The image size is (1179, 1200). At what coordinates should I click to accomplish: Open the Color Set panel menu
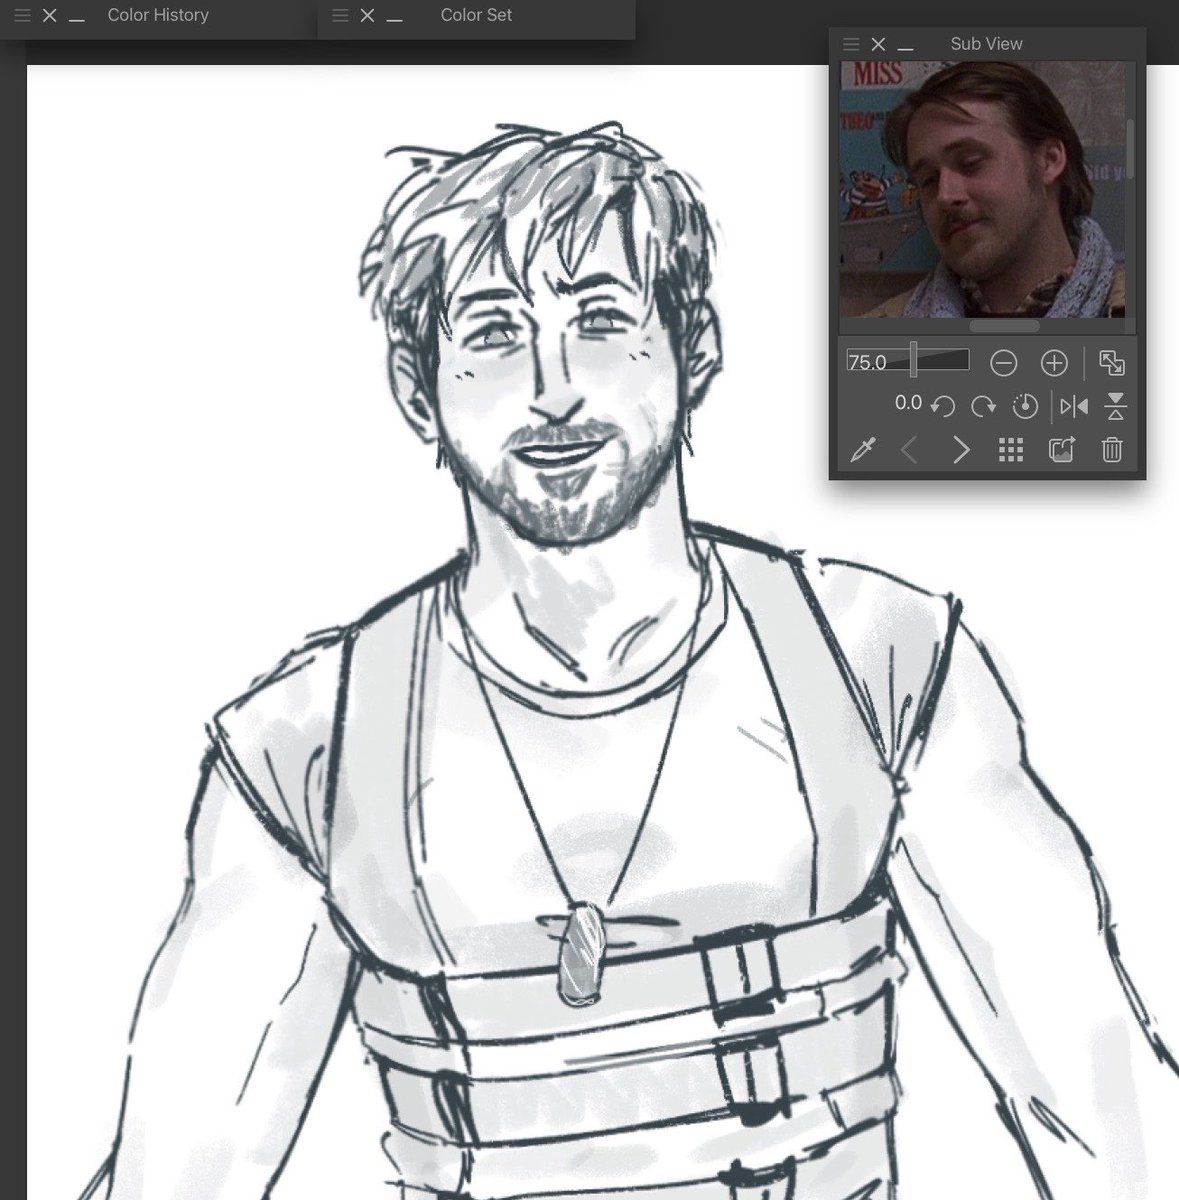(x=340, y=16)
